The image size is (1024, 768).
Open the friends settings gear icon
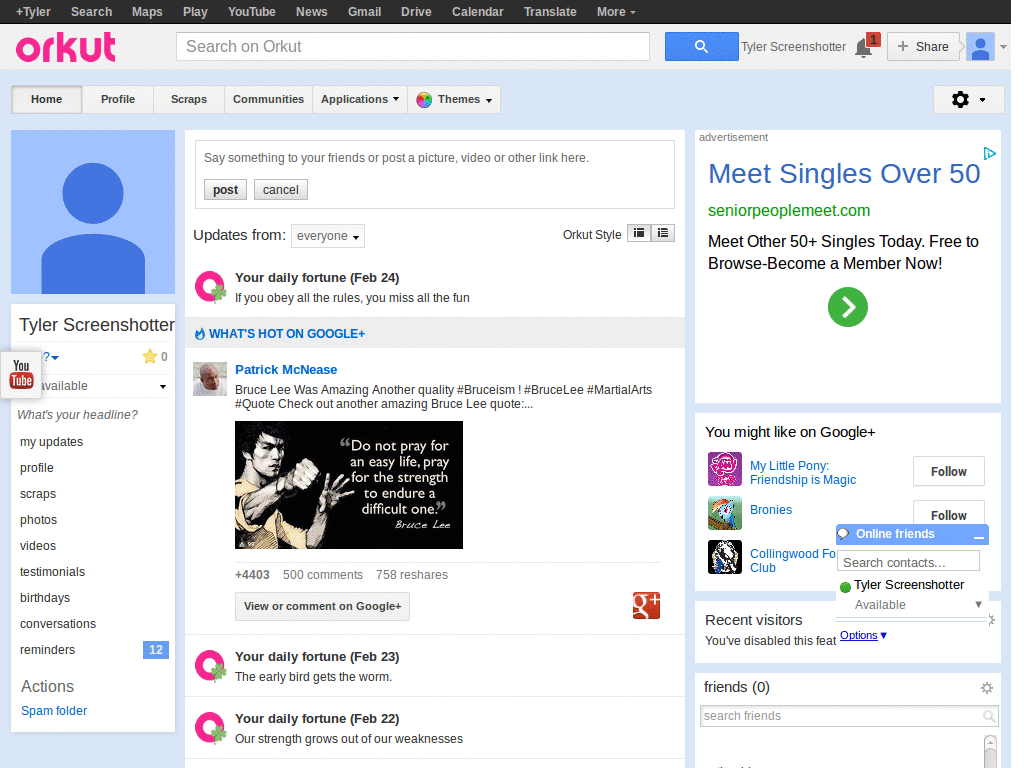987,688
